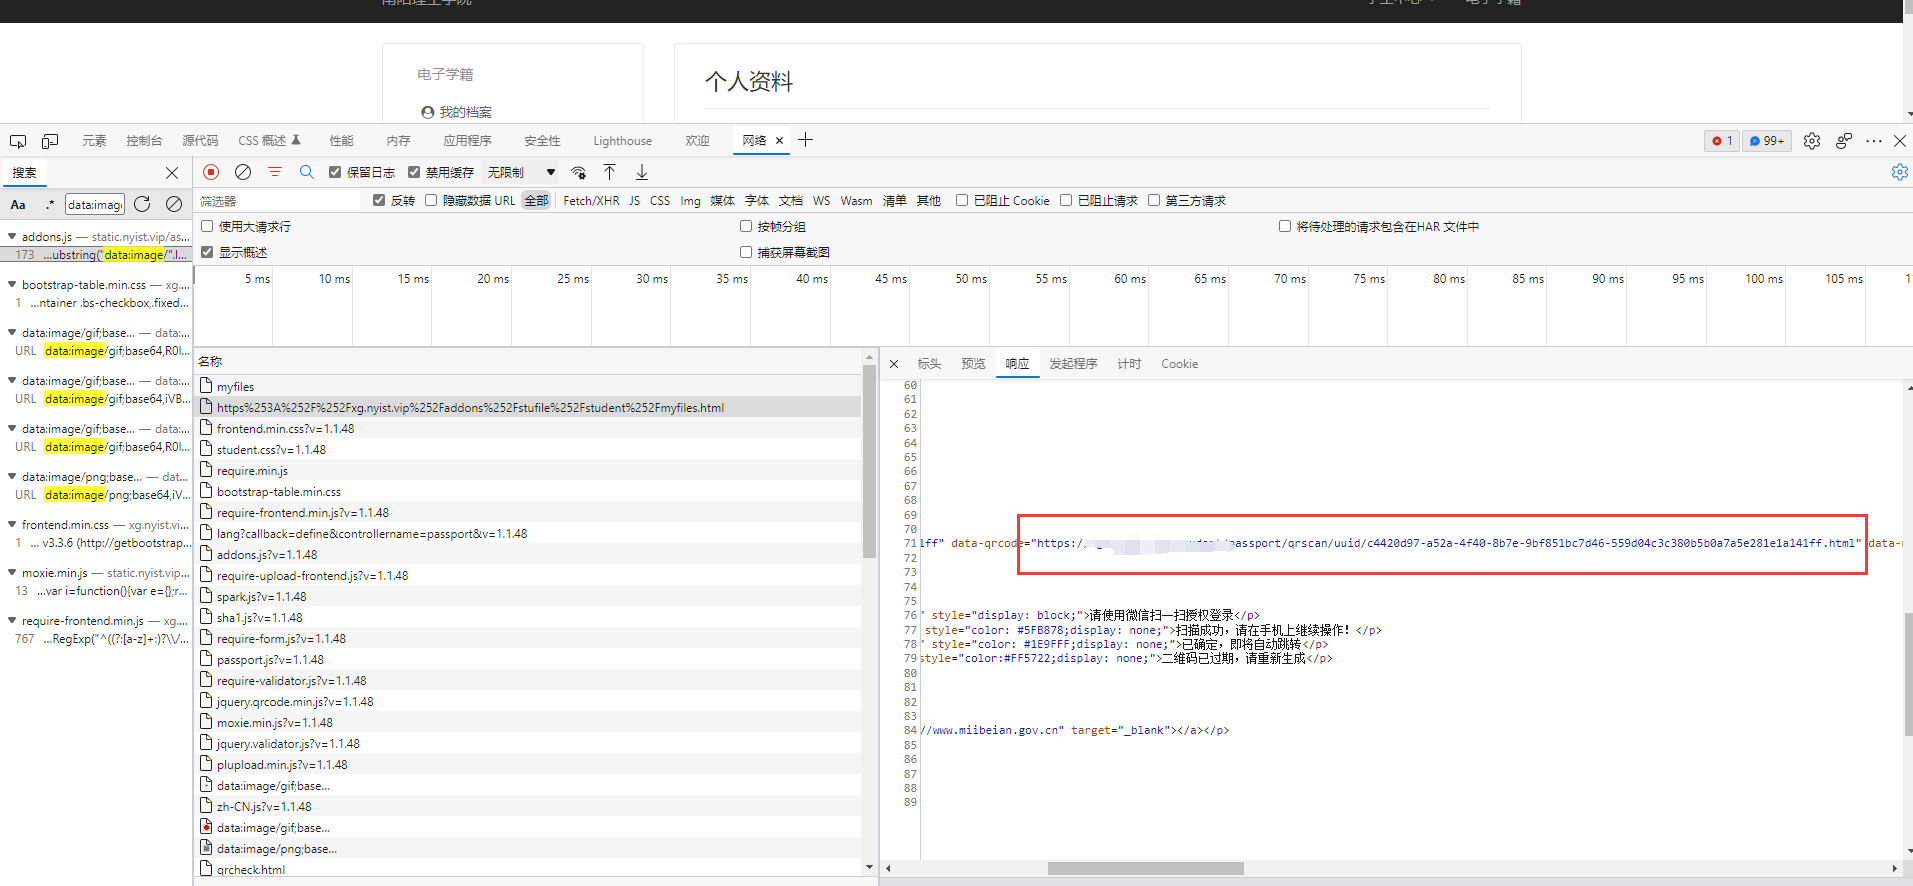Open the customize DevTools ellipsis menu
Screen dimensions: 1913x886
(x=1874, y=141)
